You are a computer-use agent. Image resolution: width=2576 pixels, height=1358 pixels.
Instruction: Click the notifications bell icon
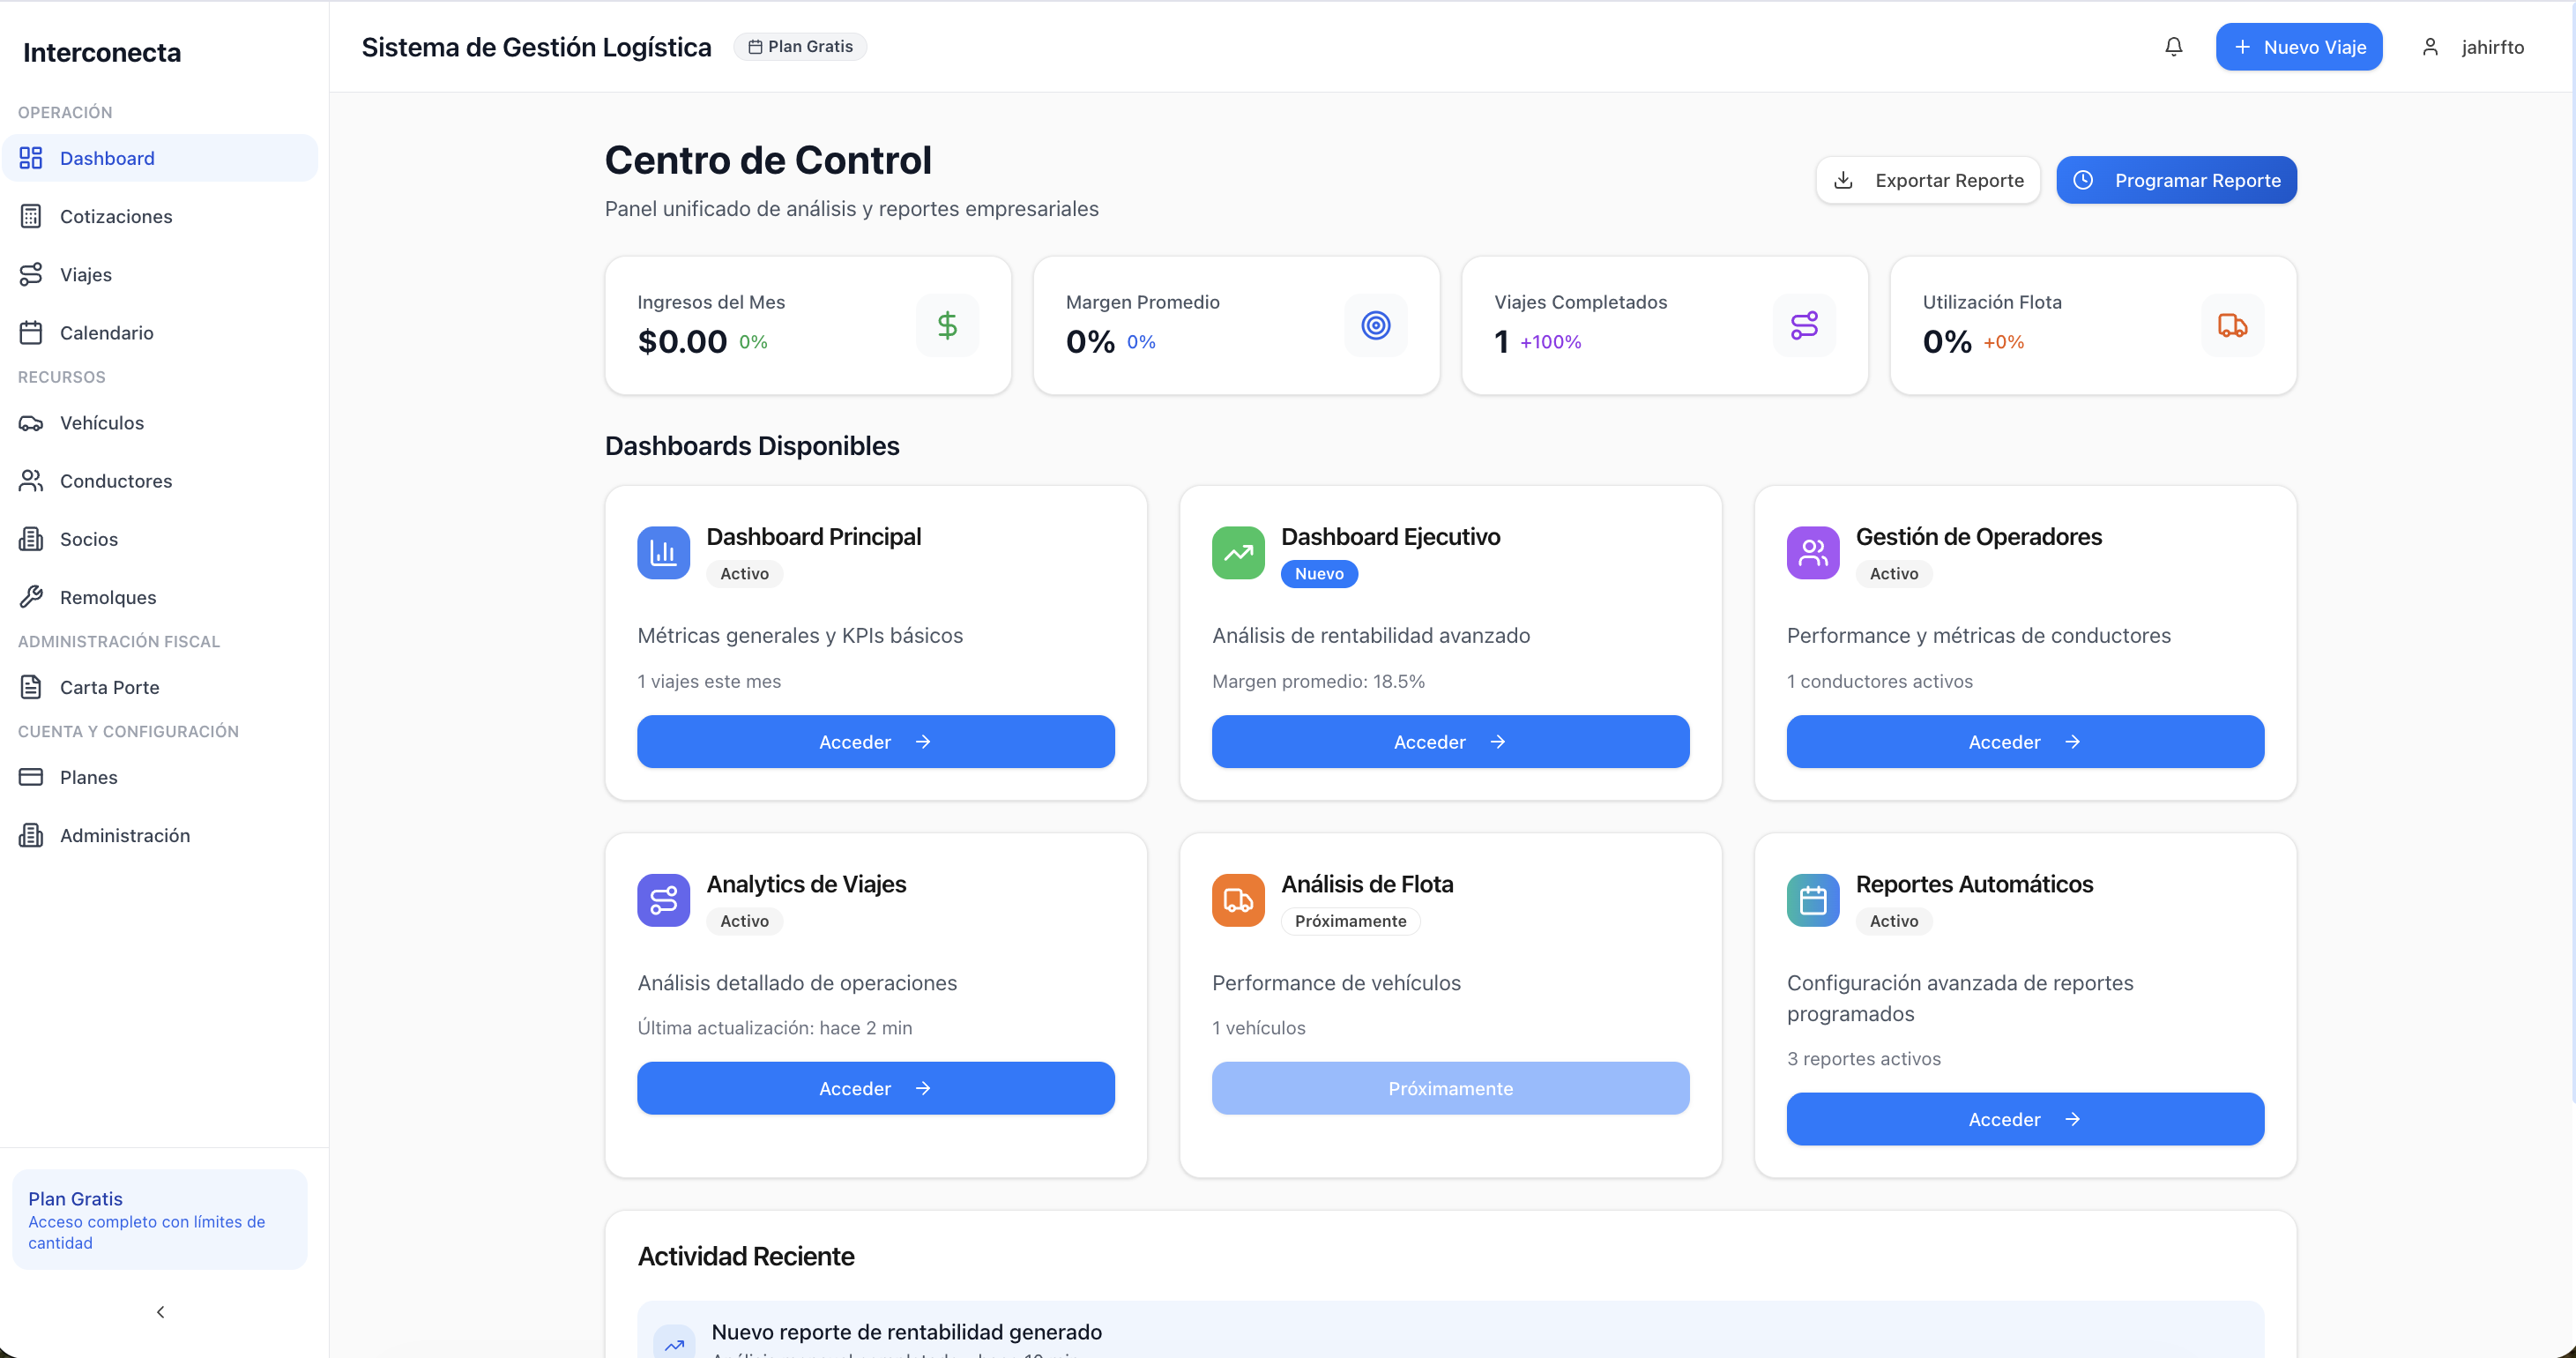[2173, 47]
